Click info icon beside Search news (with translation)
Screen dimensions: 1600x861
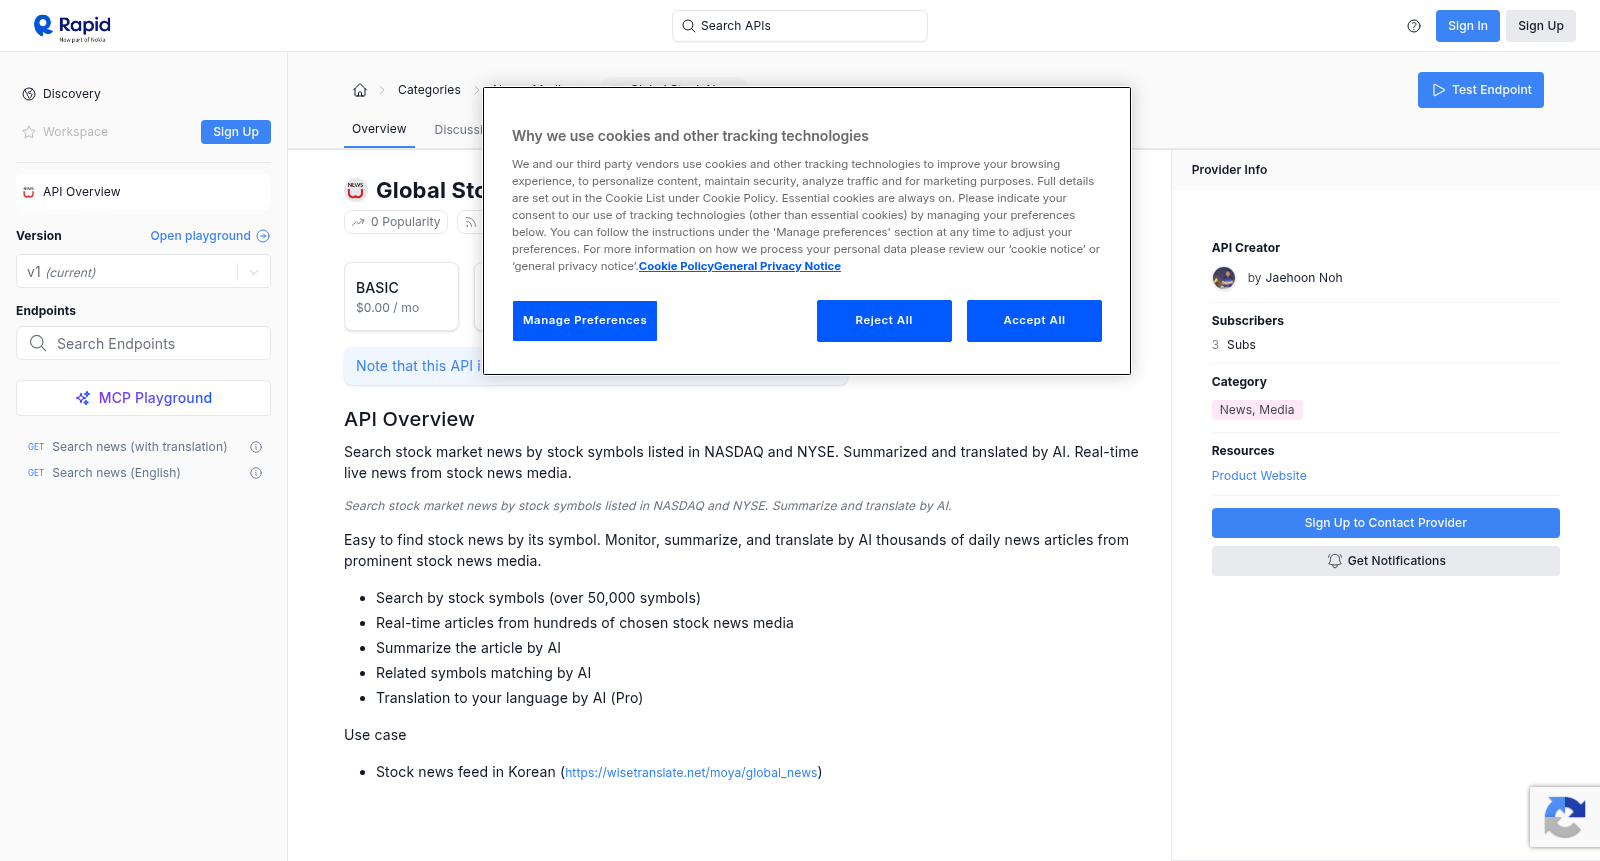coord(256,447)
